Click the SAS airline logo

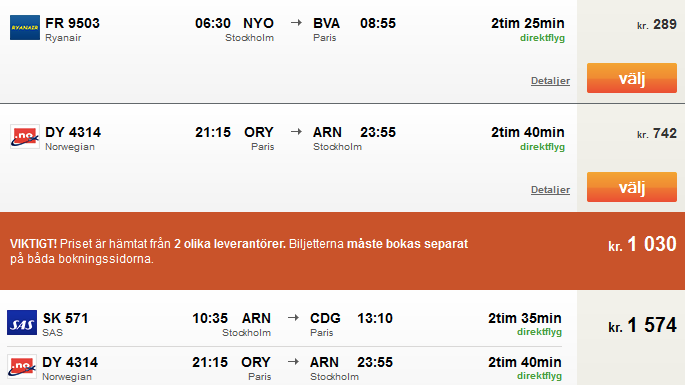coord(22,323)
